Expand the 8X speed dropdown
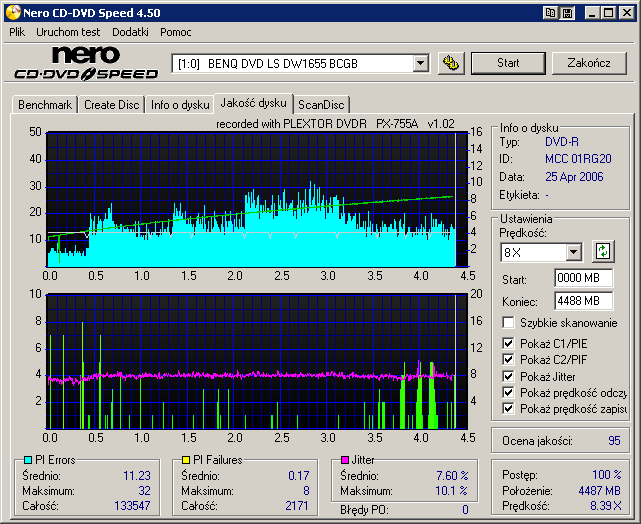This screenshot has width=641, height=524. [574, 252]
